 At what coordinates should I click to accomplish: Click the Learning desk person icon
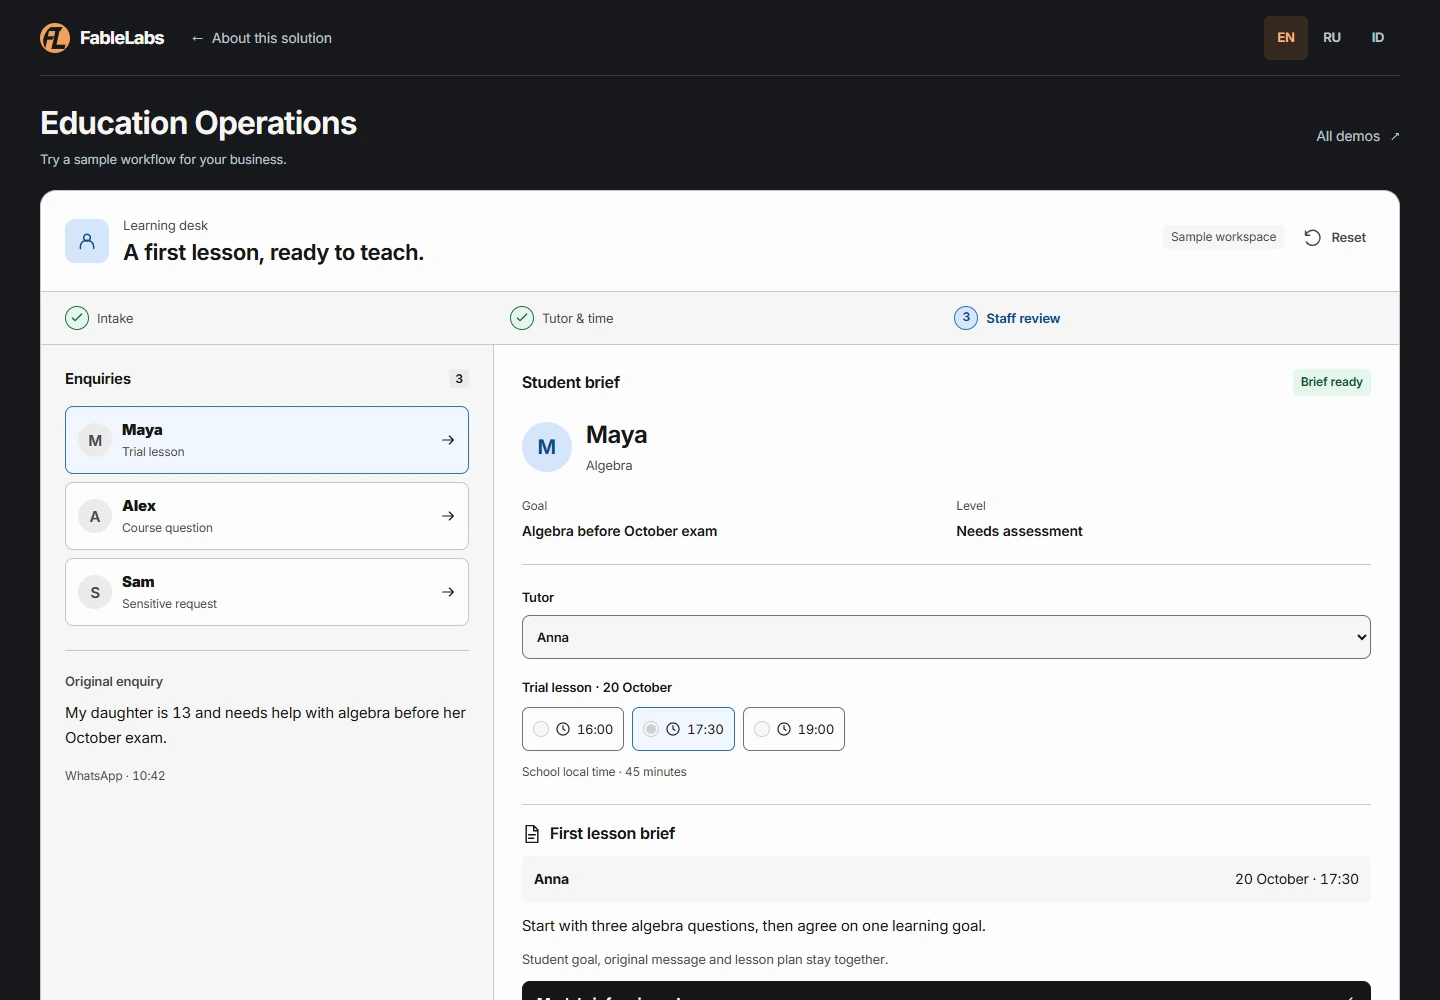pos(87,241)
